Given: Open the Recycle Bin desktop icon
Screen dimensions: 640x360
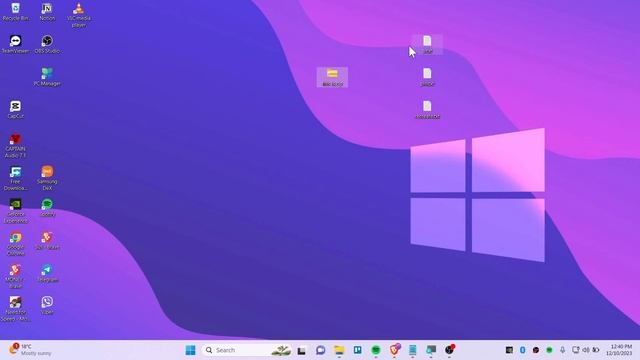Looking at the screenshot, I should (16, 11).
